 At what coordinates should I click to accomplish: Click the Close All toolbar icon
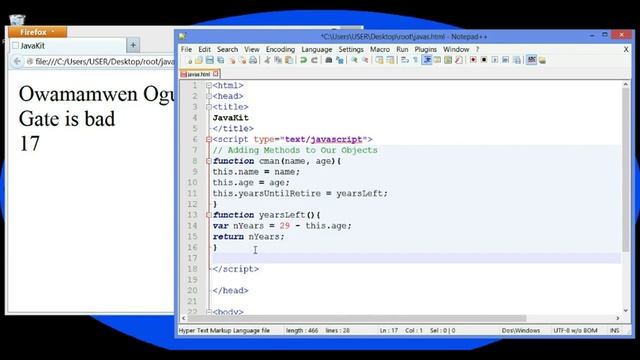[242, 60]
